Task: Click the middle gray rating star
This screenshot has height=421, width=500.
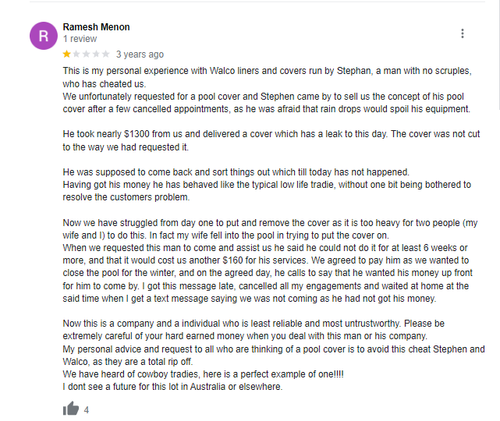Action: pos(86,54)
